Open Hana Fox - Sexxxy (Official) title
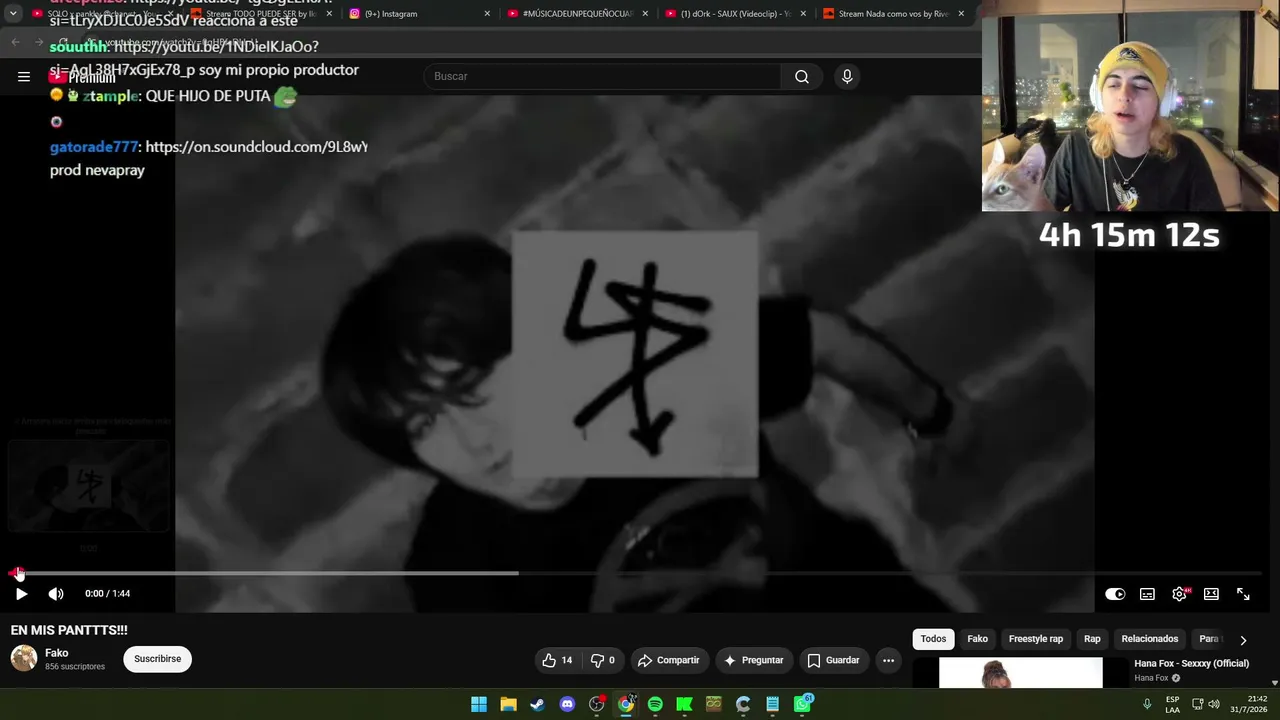Screen dimensions: 1280x720 [1191, 663]
